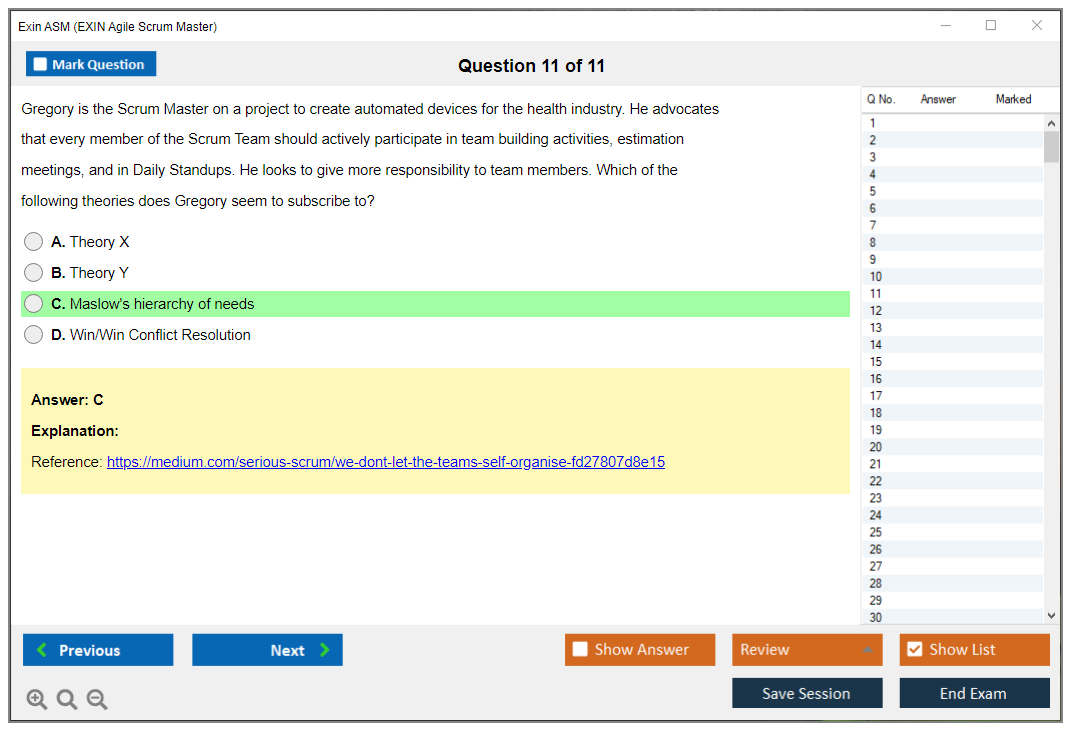Select question 11 in the list
This screenshot has width=1075, height=735.
tap(876, 294)
